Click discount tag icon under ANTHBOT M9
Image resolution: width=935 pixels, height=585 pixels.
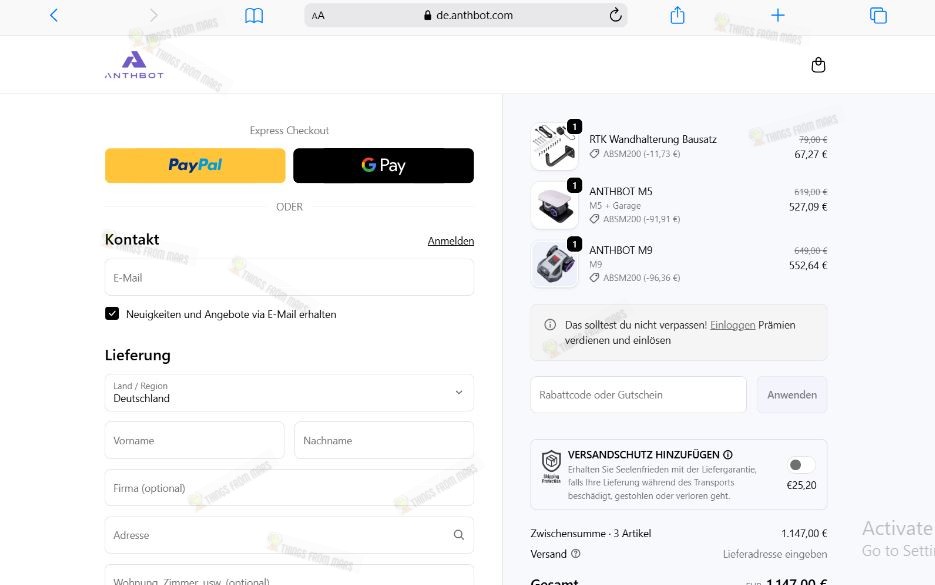pyautogui.click(x=595, y=278)
